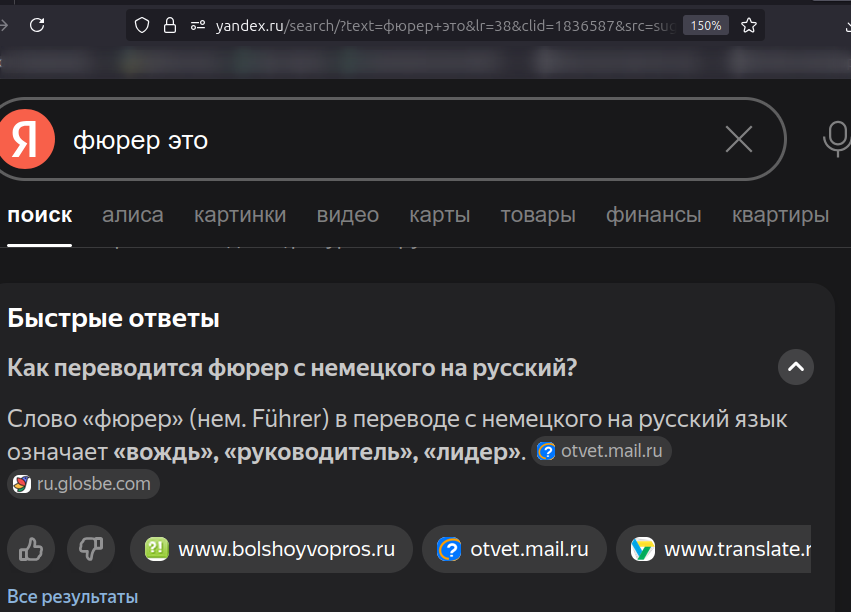
Task: Open the 150% zoom level indicator
Action: tap(705, 25)
